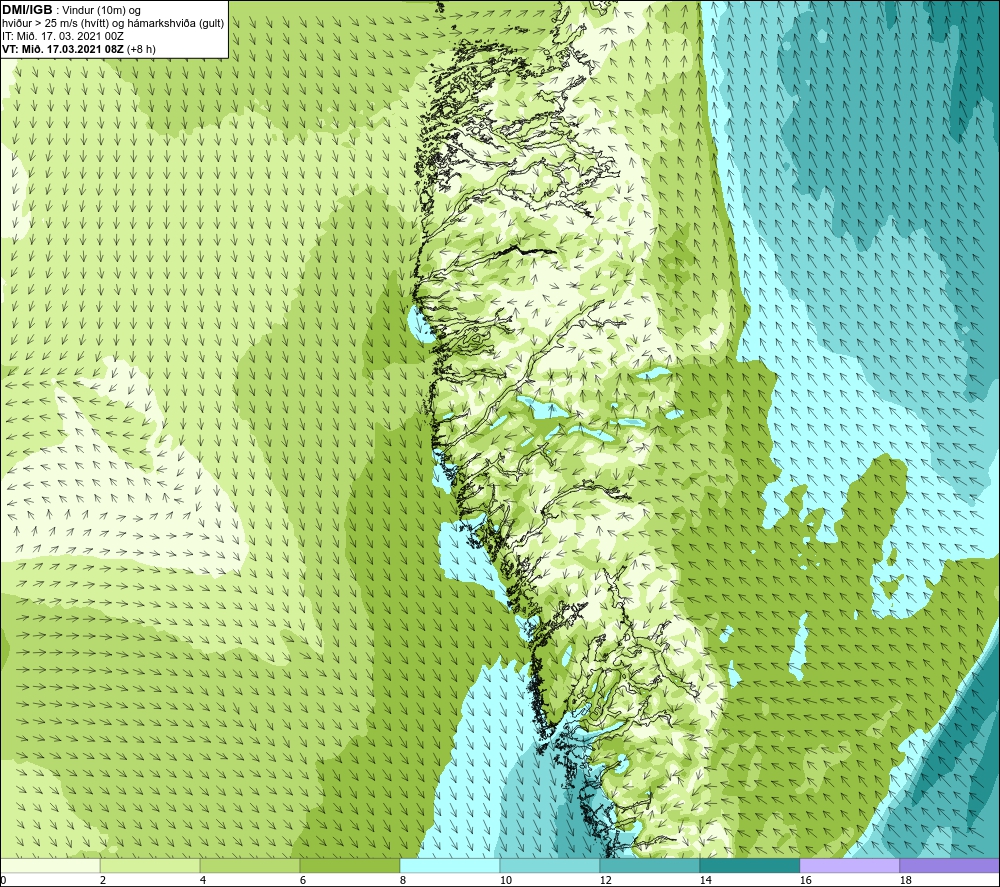This screenshot has height=887, width=1000.
Task: Click the 6–8 m/s olive green swatch
Action: point(349,865)
